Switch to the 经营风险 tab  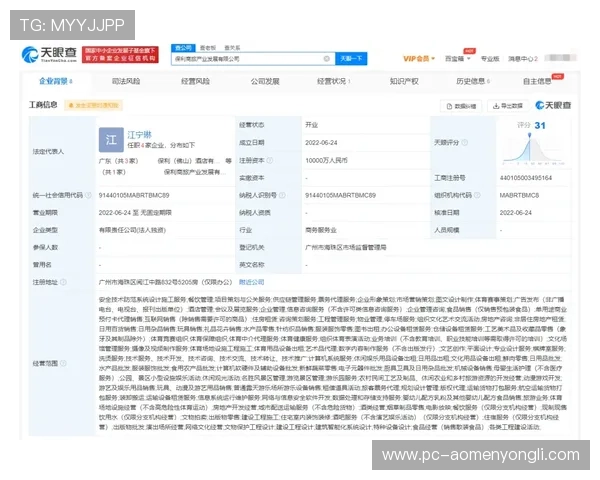(195, 81)
